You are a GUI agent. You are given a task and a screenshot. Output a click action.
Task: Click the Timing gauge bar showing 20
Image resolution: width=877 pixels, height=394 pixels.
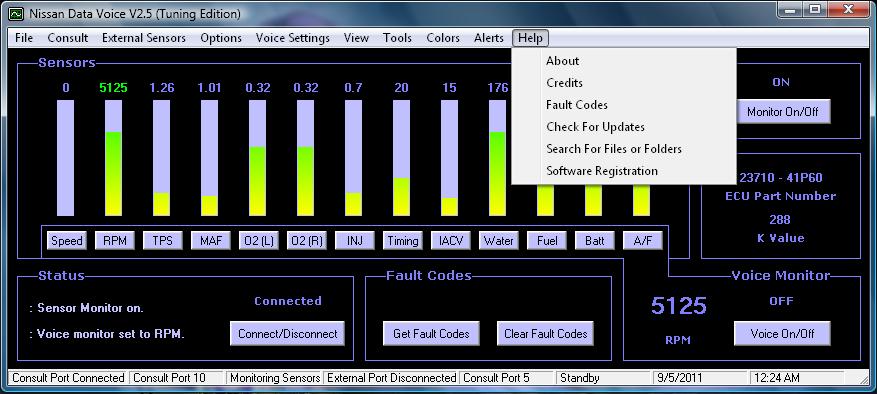[402, 158]
